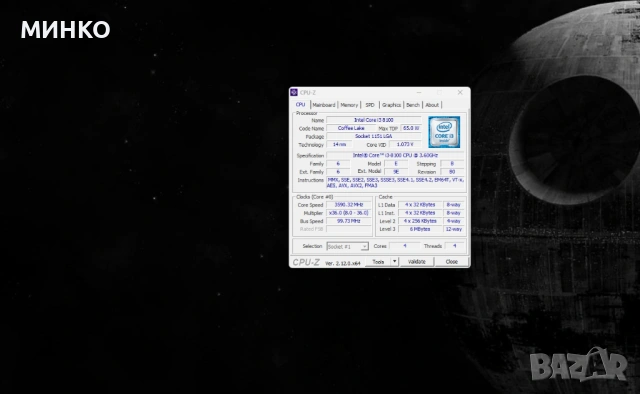The image size is (640, 394).
Task: Click the Intel Core i3 logo badge
Action: coord(444,132)
